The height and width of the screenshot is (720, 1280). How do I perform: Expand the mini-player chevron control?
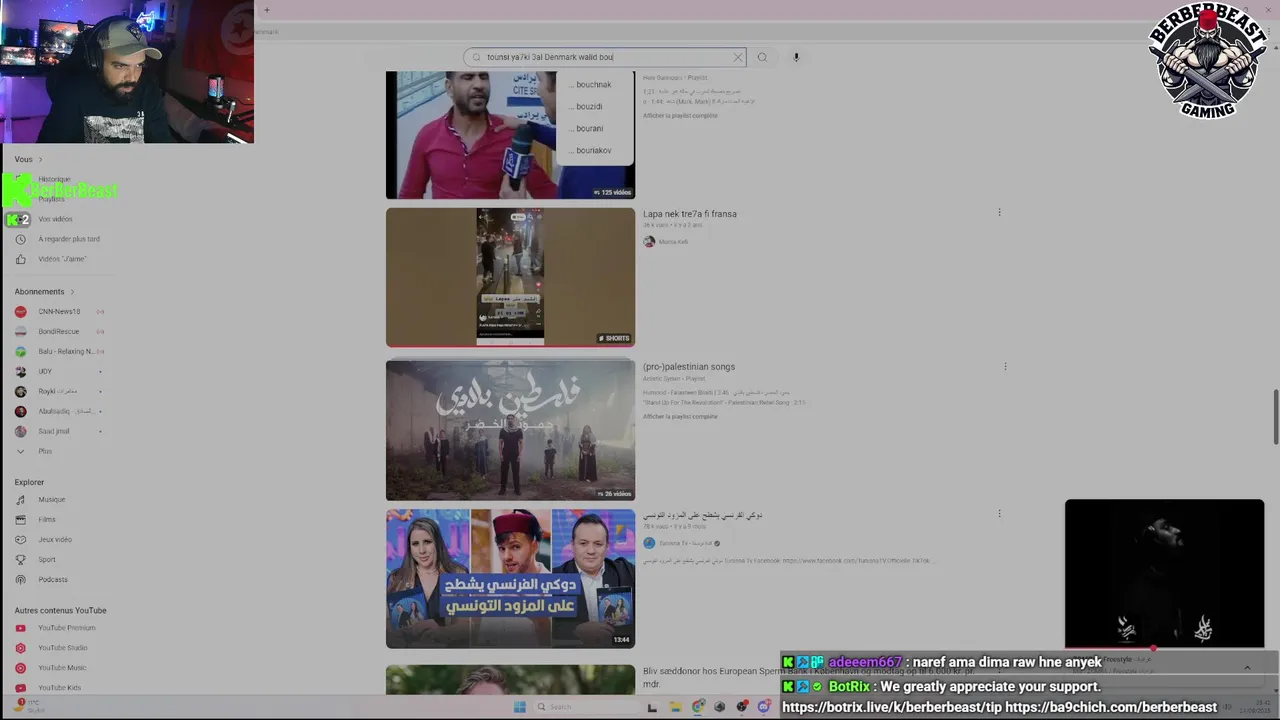coord(1247,667)
